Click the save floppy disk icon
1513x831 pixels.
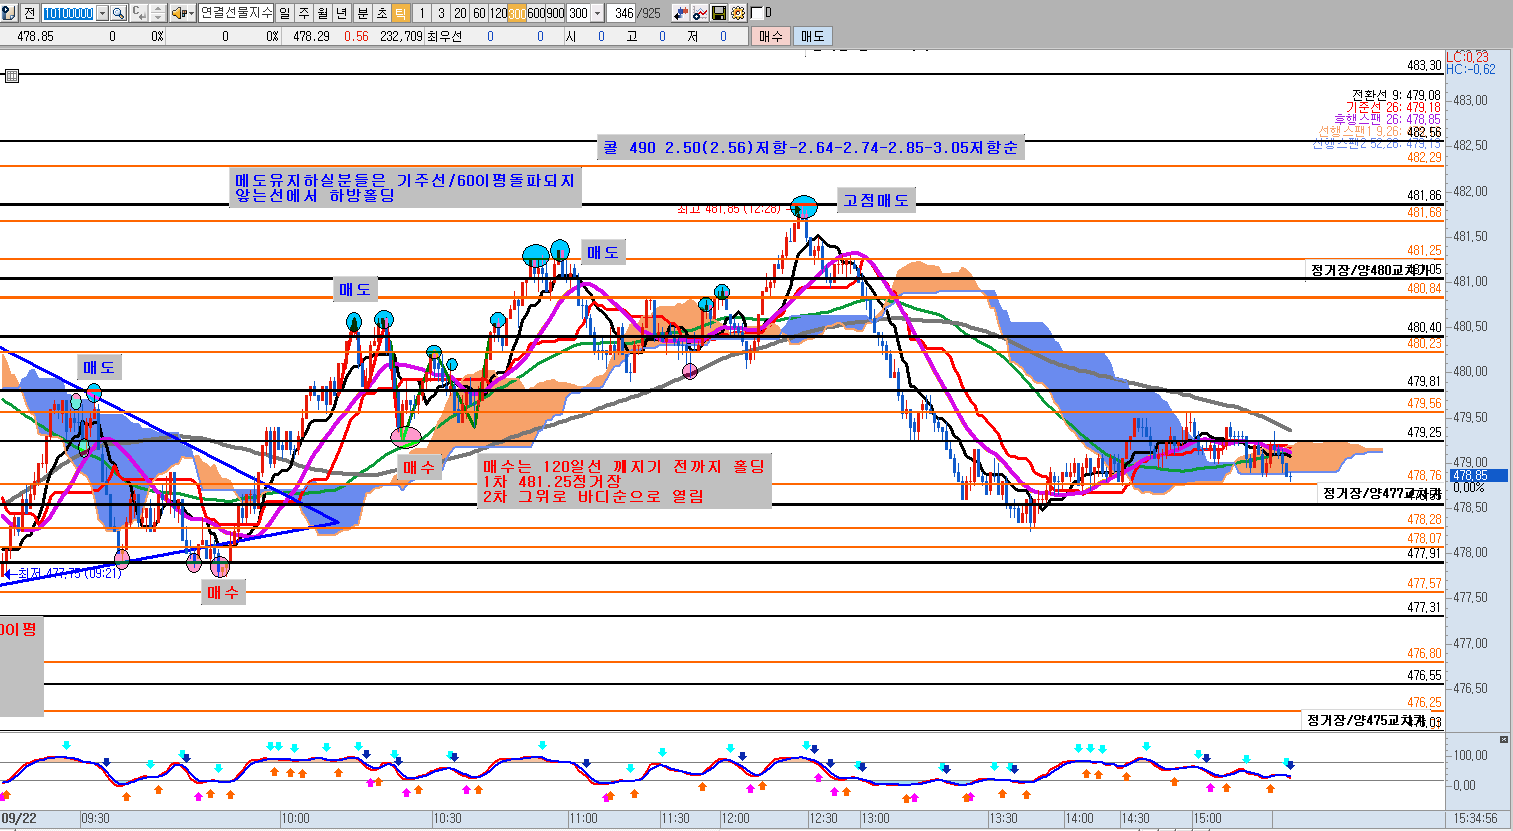pyautogui.click(x=719, y=13)
